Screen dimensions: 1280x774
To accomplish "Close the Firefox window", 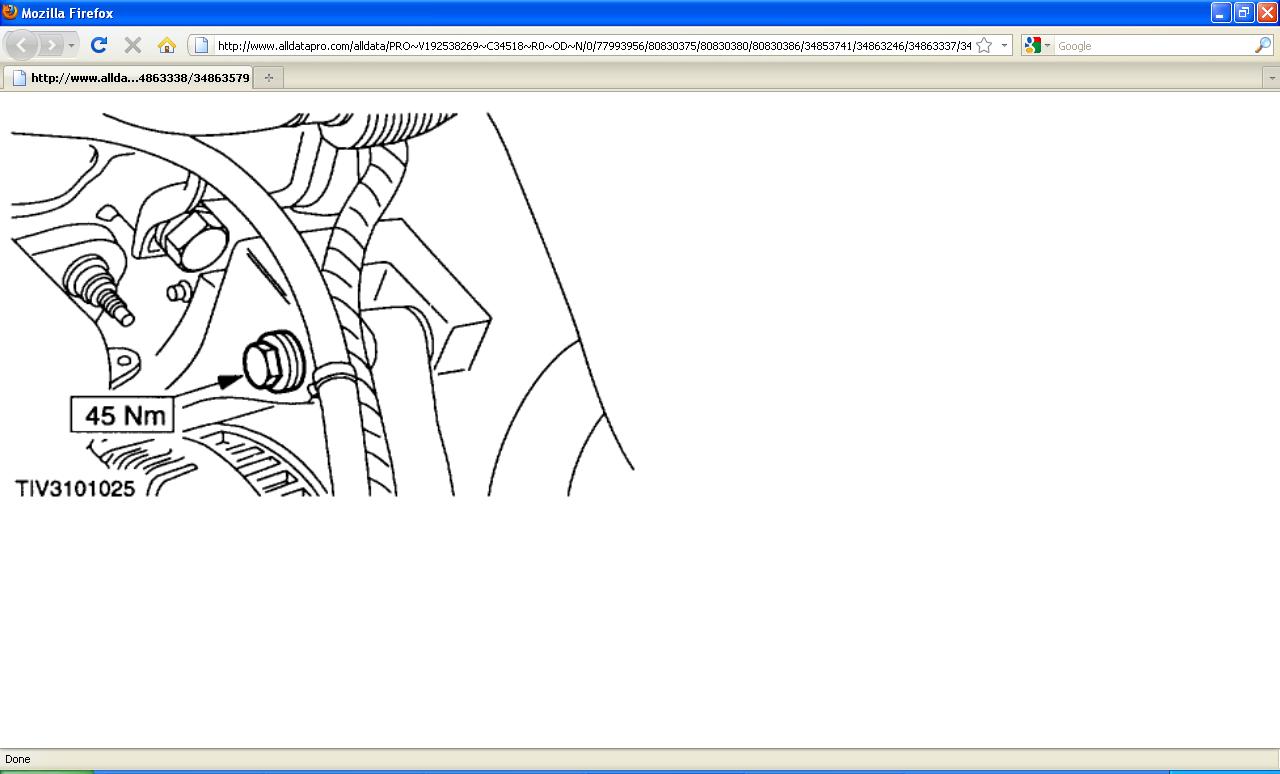I will pyautogui.click(x=1267, y=13).
